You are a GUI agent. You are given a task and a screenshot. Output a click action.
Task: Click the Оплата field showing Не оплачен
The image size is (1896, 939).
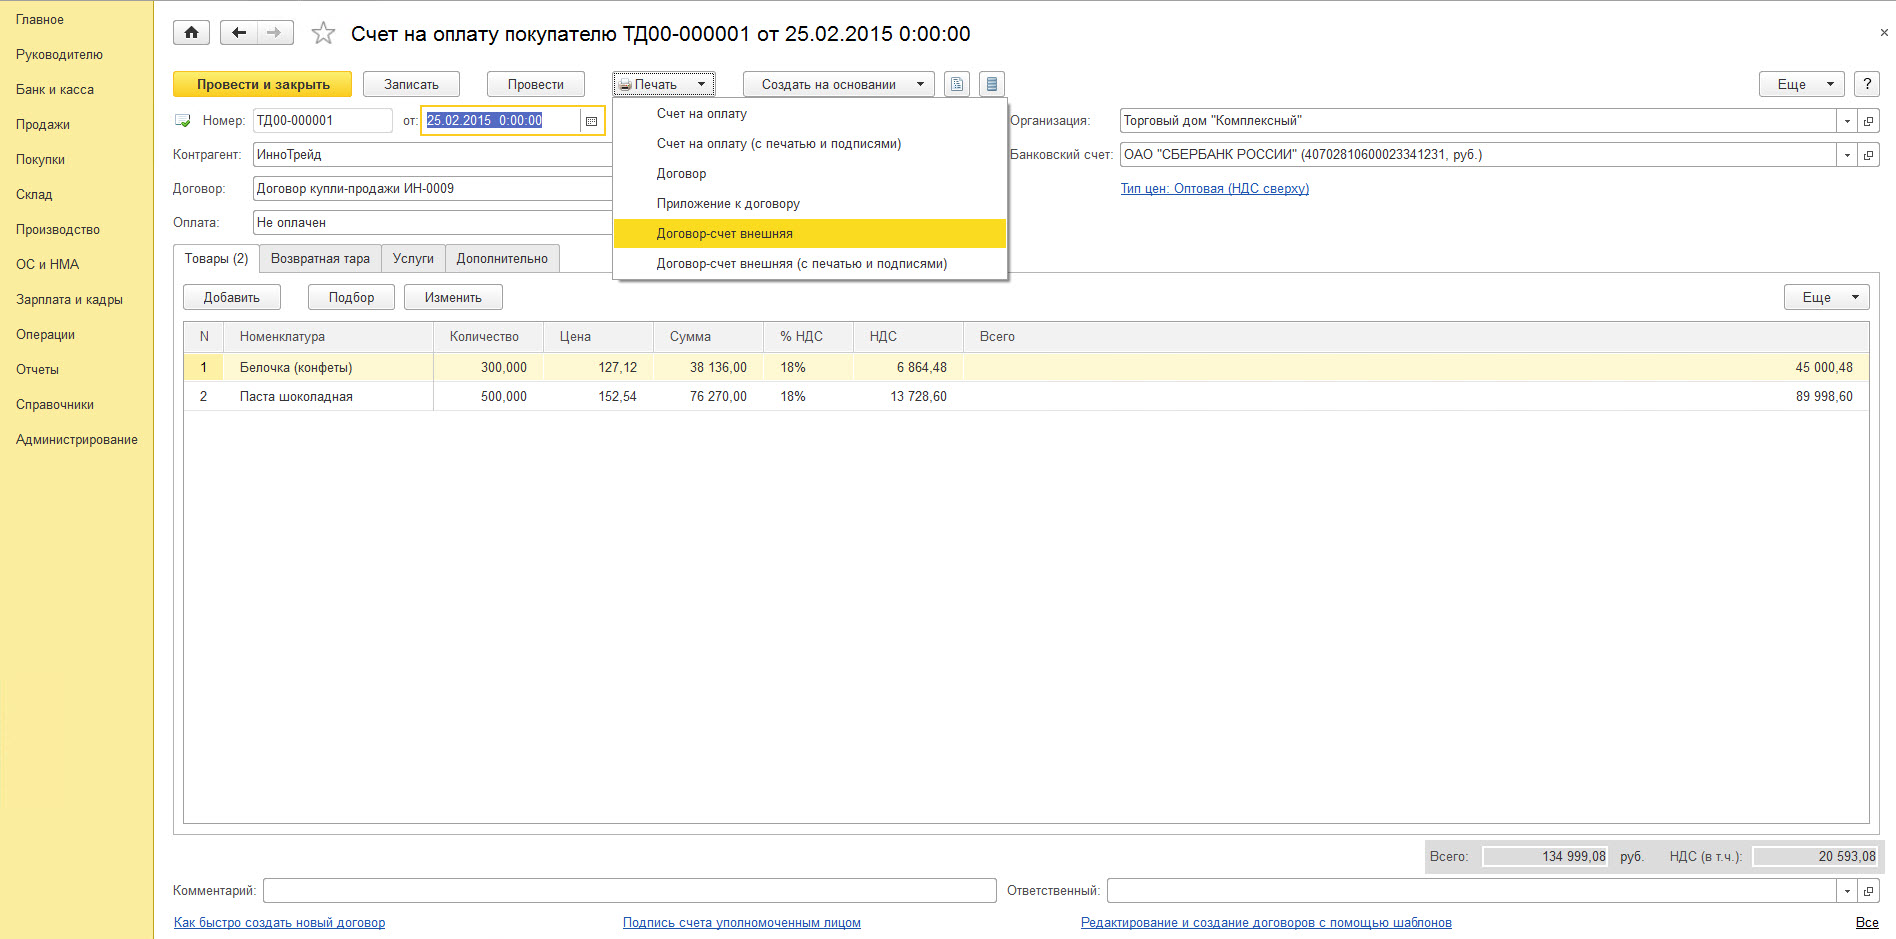click(433, 223)
